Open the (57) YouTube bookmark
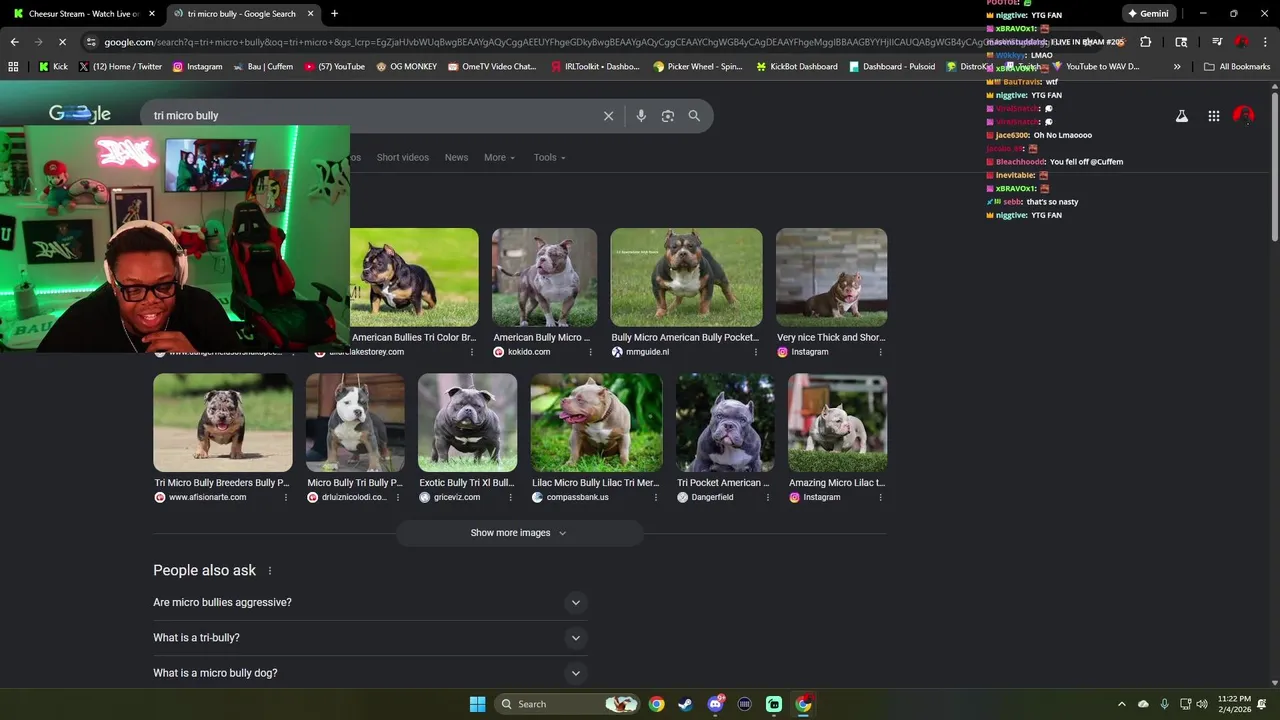 [x=334, y=67]
